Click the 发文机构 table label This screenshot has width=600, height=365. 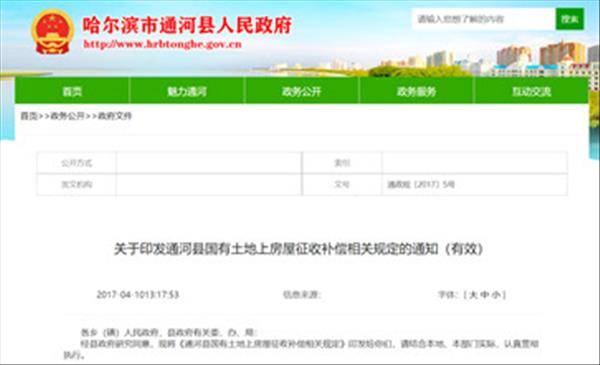[77, 184]
